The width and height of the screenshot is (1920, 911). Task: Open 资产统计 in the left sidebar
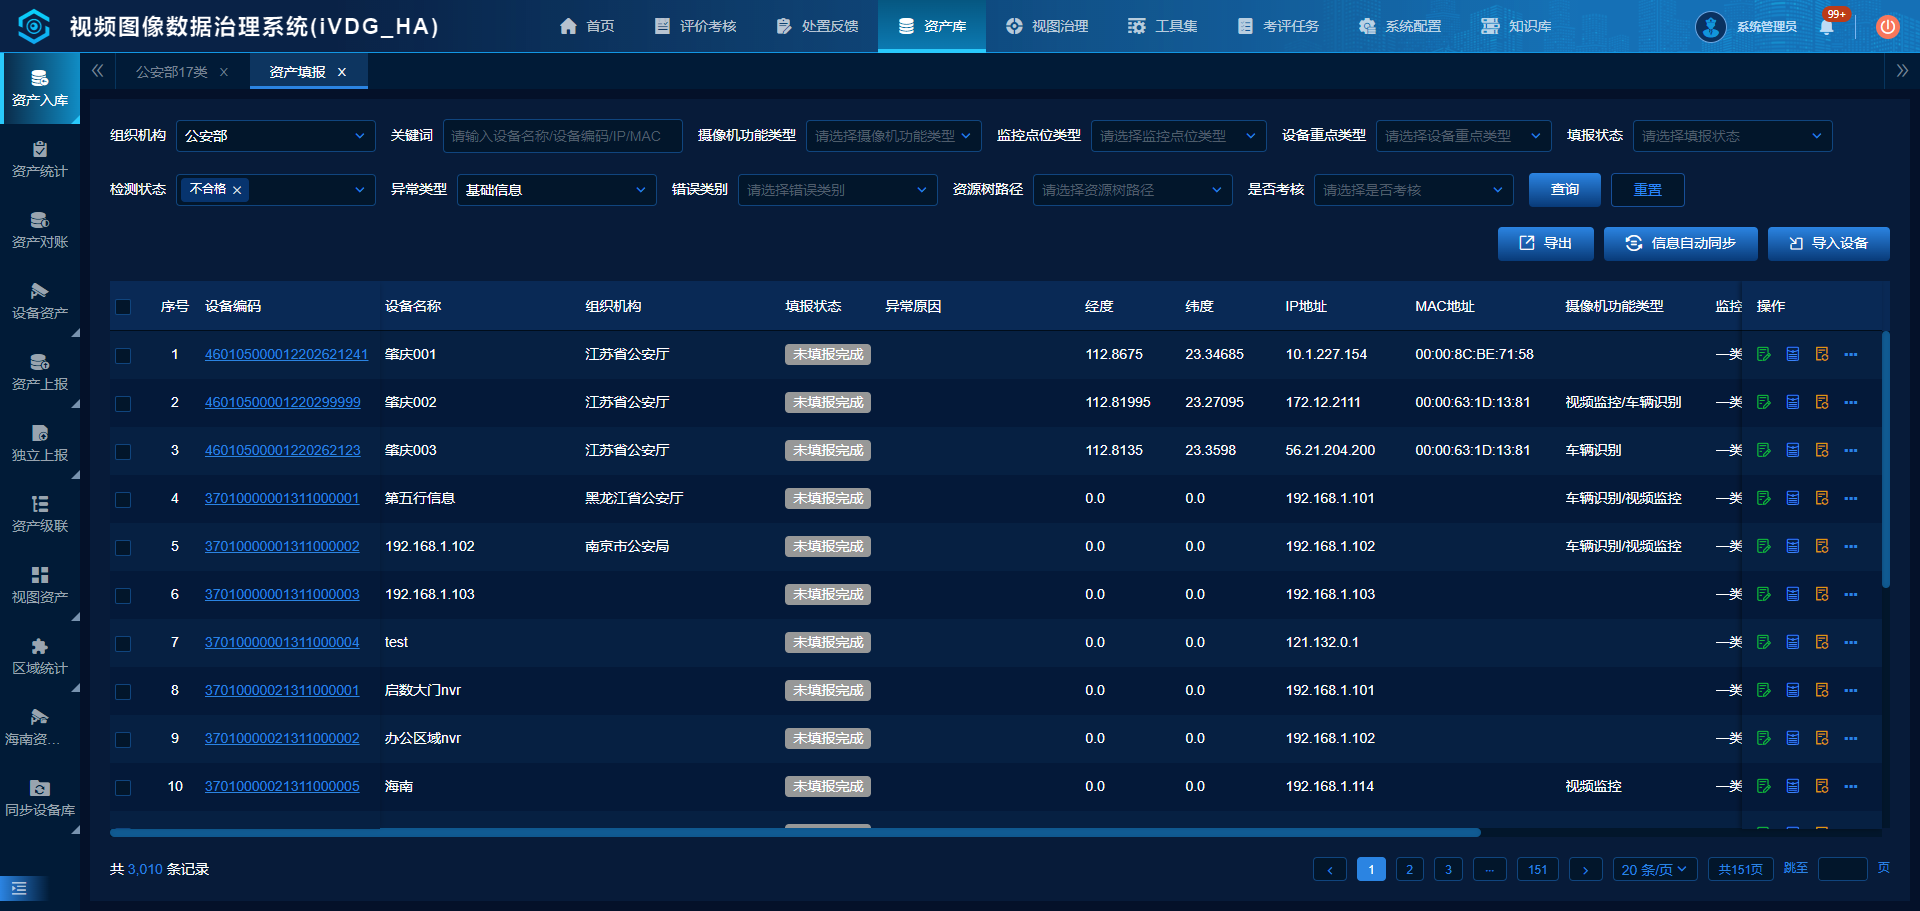pyautogui.click(x=40, y=160)
